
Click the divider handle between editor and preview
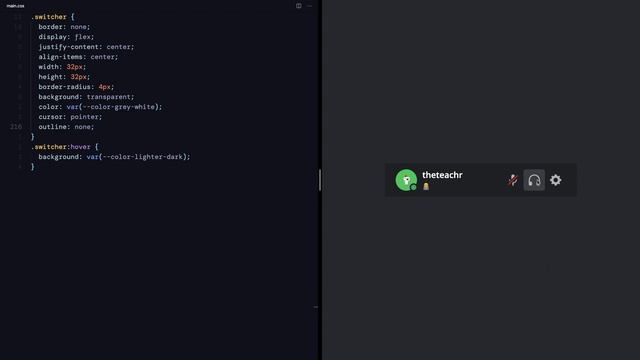[x=320, y=180]
